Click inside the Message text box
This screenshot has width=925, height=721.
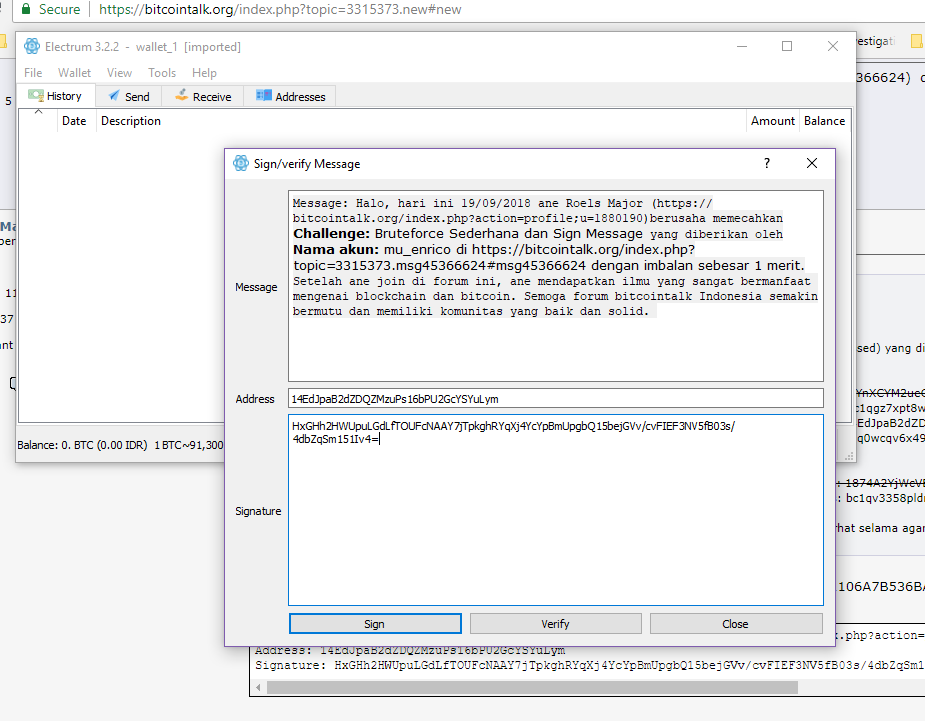pyautogui.click(x=556, y=286)
